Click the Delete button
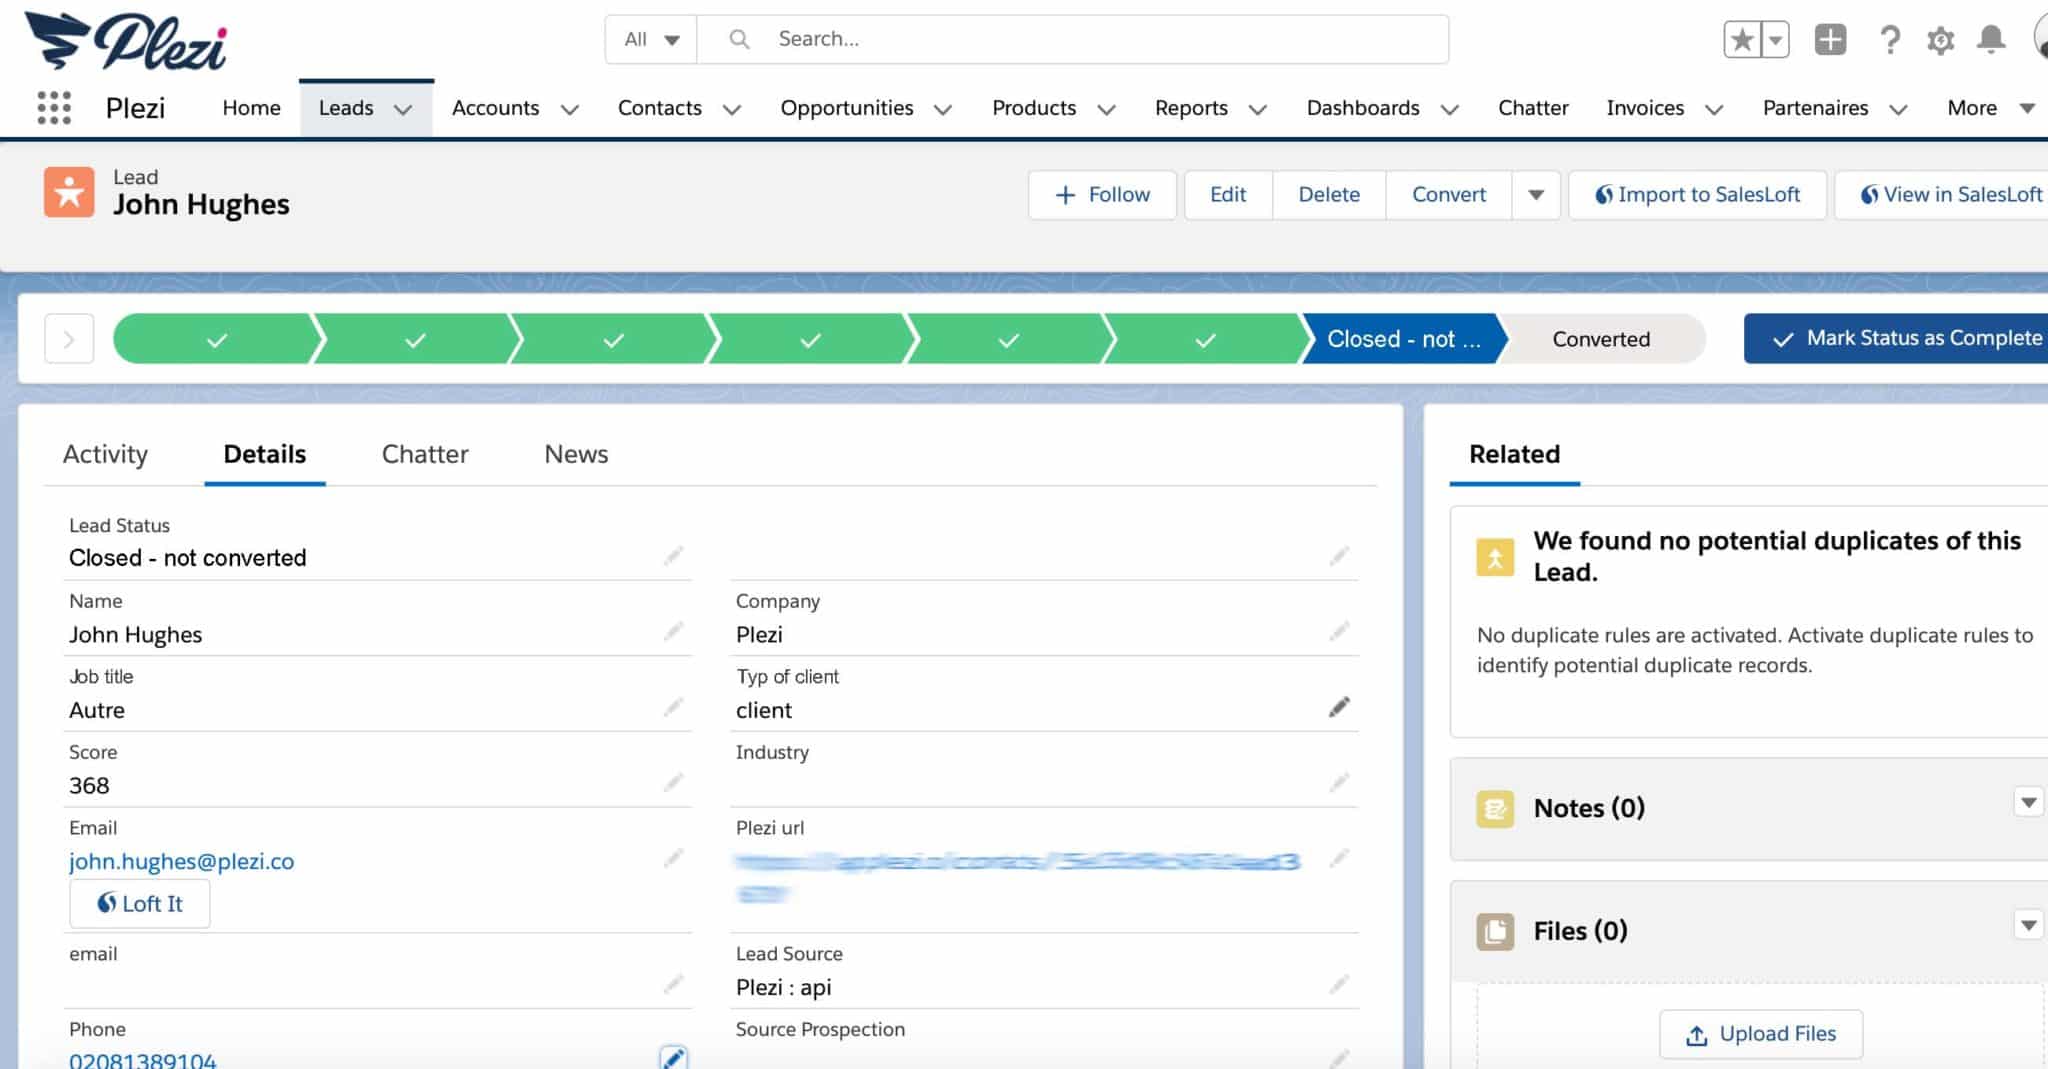 pyautogui.click(x=1329, y=195)
